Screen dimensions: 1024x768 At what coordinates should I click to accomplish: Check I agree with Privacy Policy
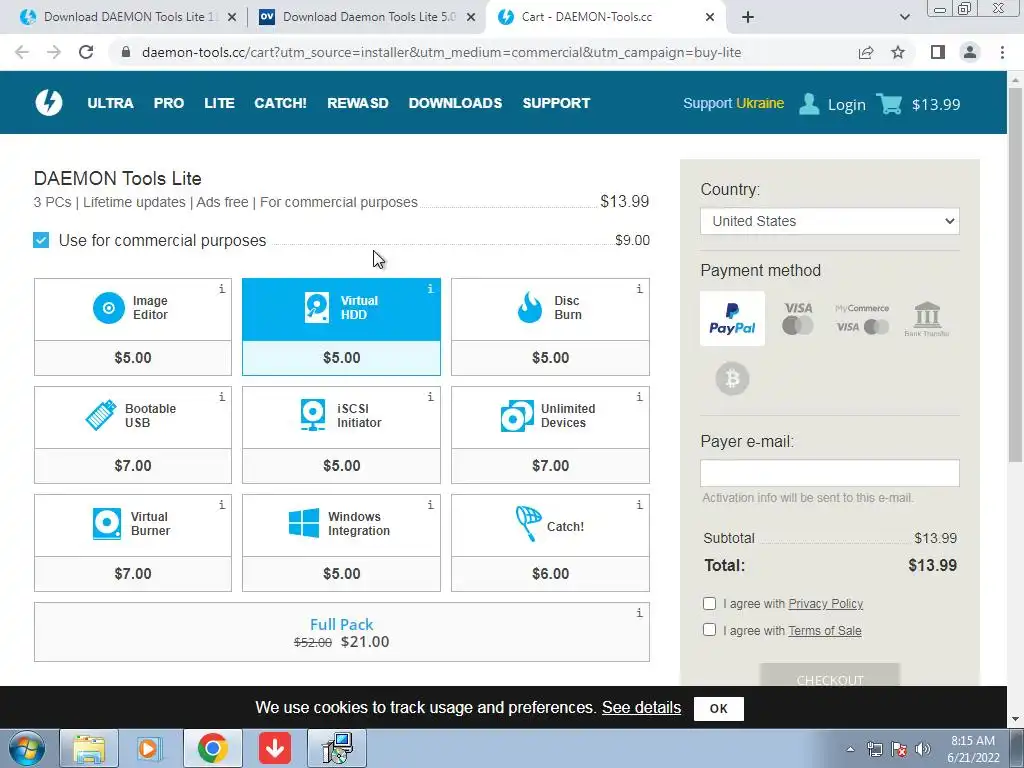[x=709, y=603]
